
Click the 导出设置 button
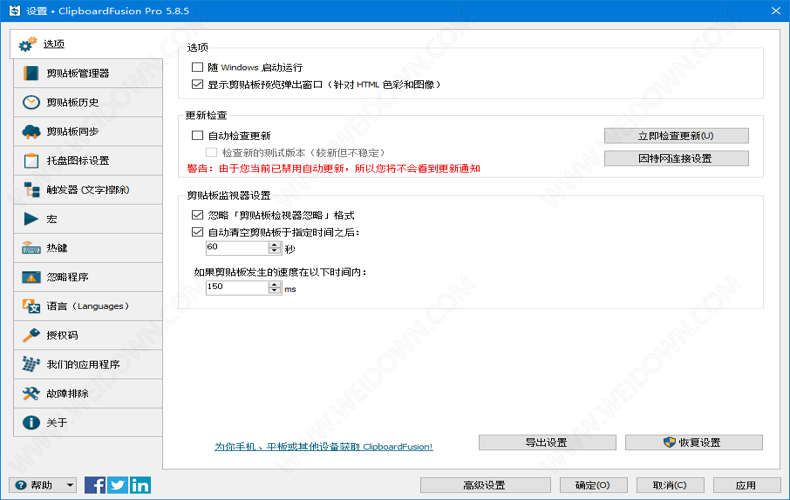coord(547,443)
